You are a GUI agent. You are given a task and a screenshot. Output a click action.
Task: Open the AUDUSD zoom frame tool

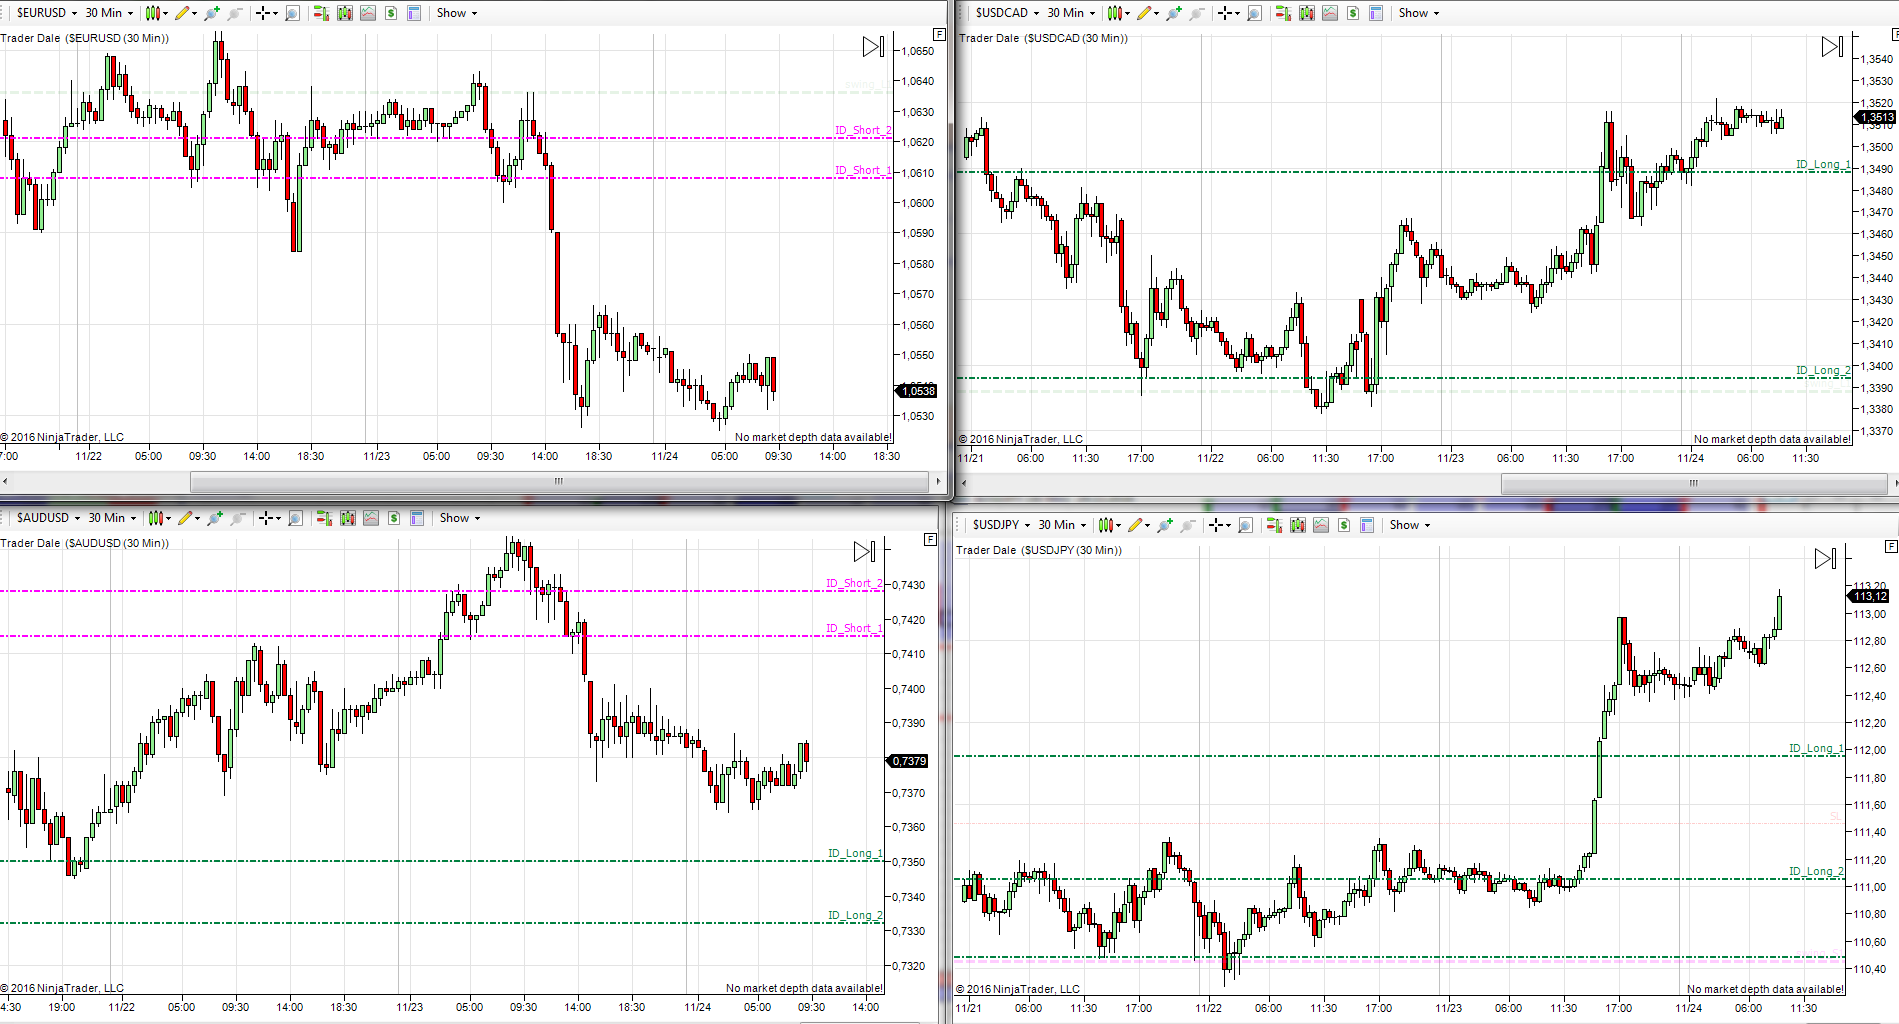click(296, 518)
